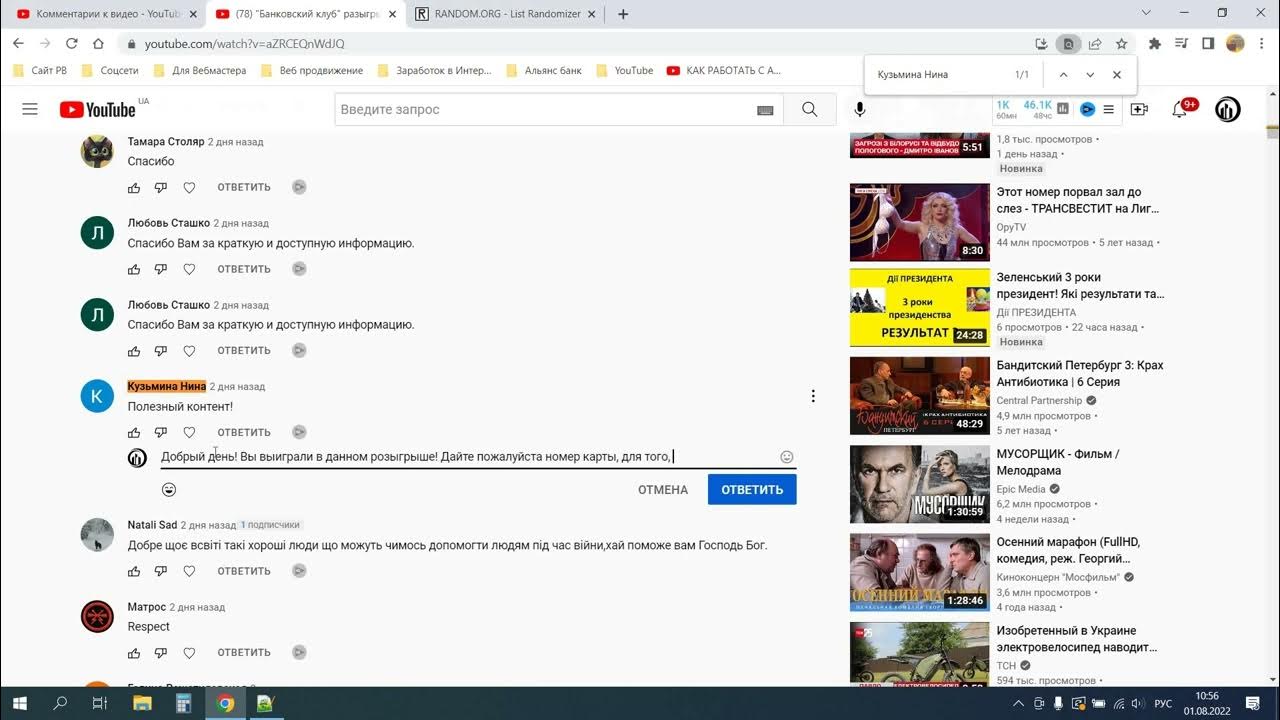Heart the Матрос comment
Image resolution: width=1280 pixels, height=720 pixels.
coord(189,652)
